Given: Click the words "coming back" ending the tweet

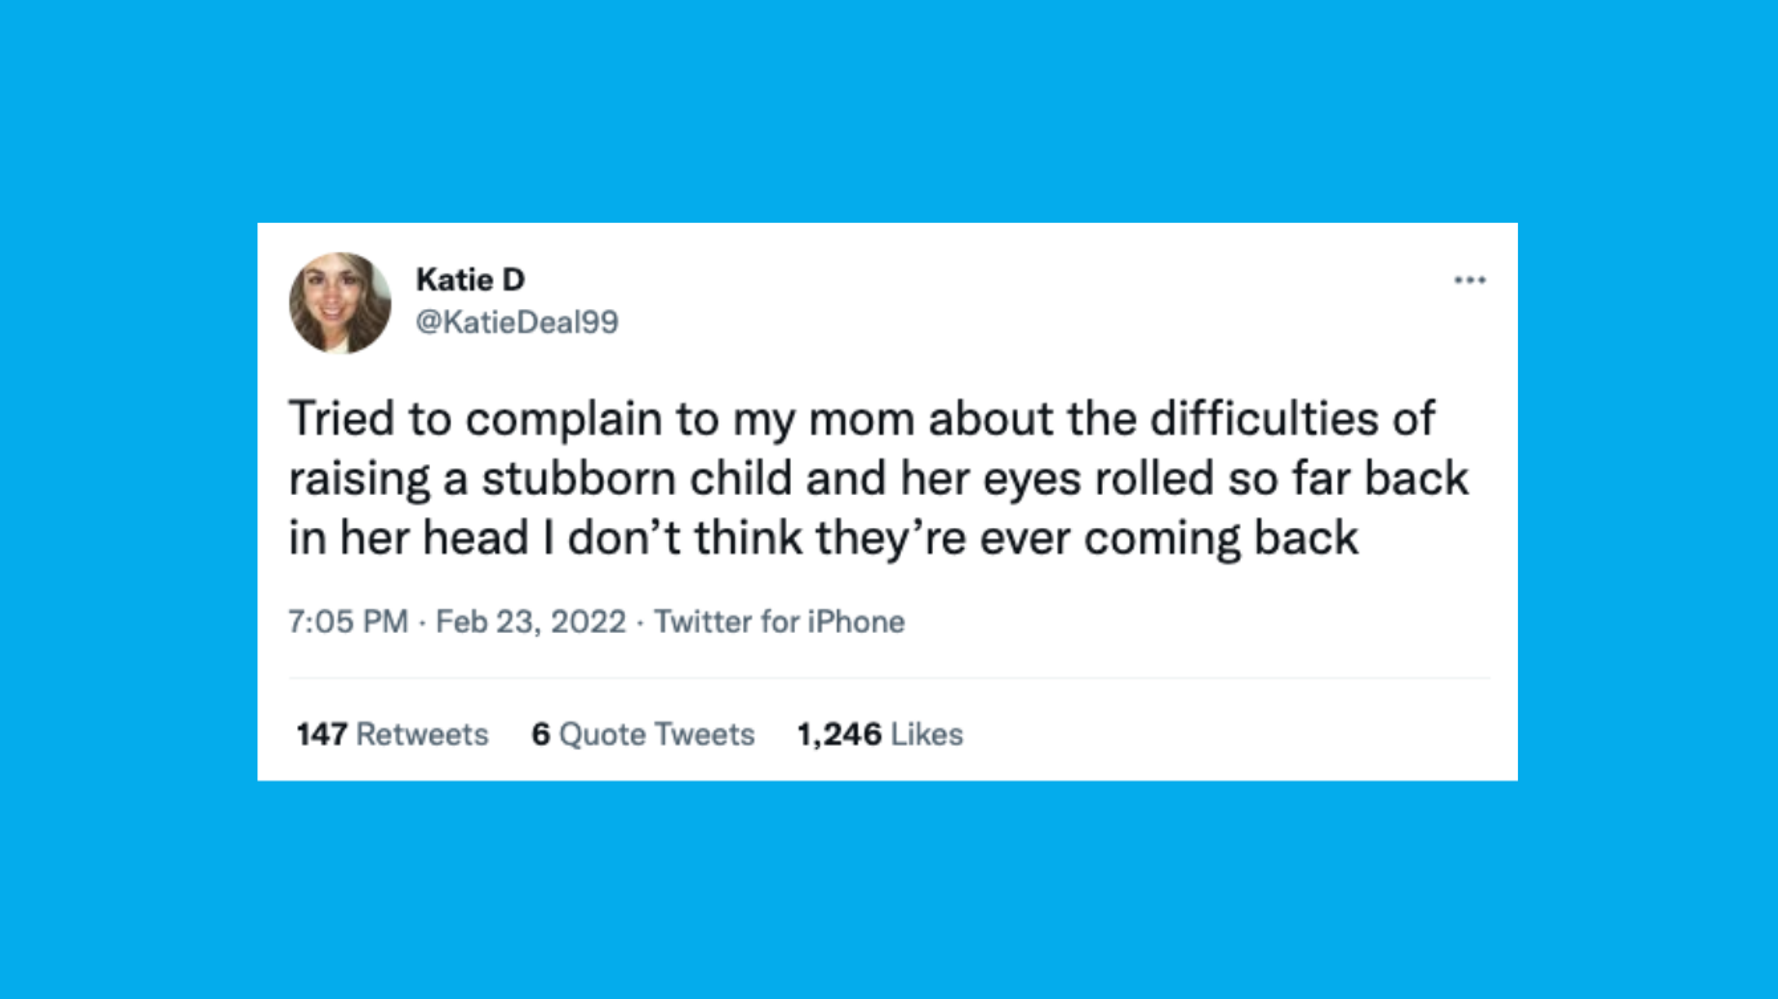Looking at the screenshot, I should (x=1220, y=539).
